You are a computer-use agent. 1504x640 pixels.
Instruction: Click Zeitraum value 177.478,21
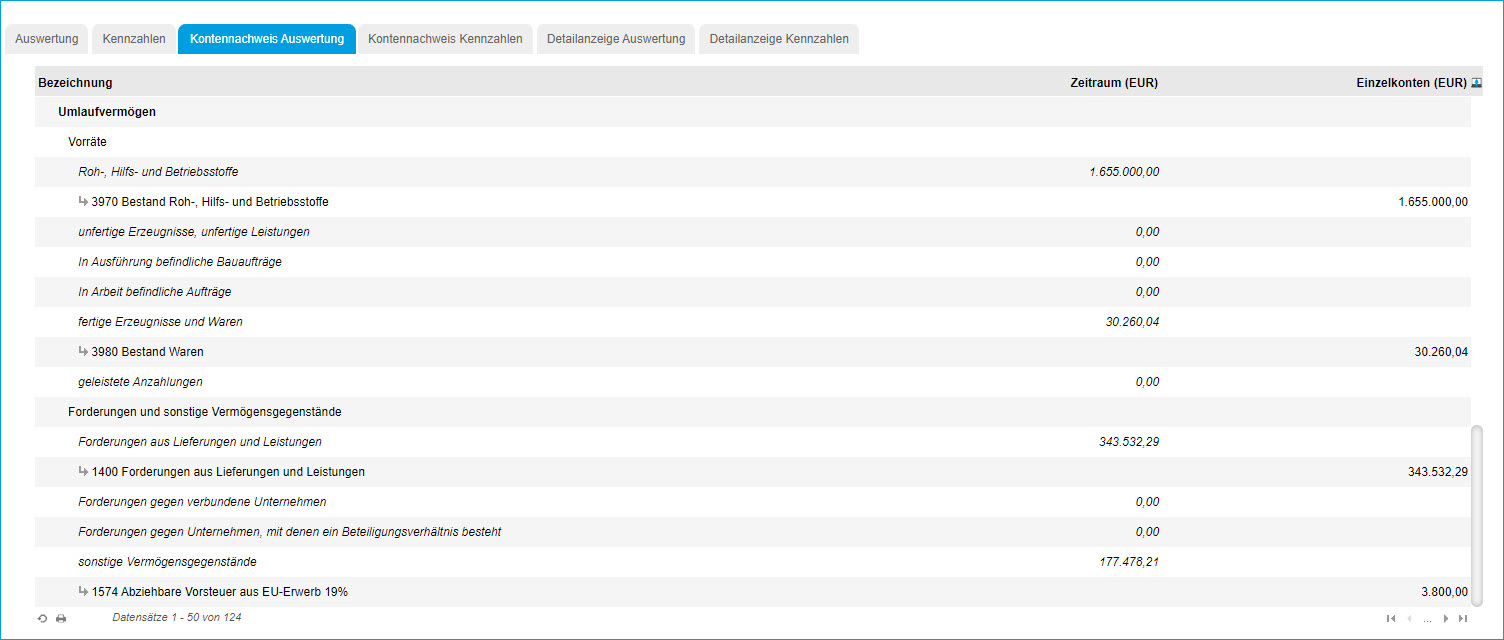point(1129,562)
